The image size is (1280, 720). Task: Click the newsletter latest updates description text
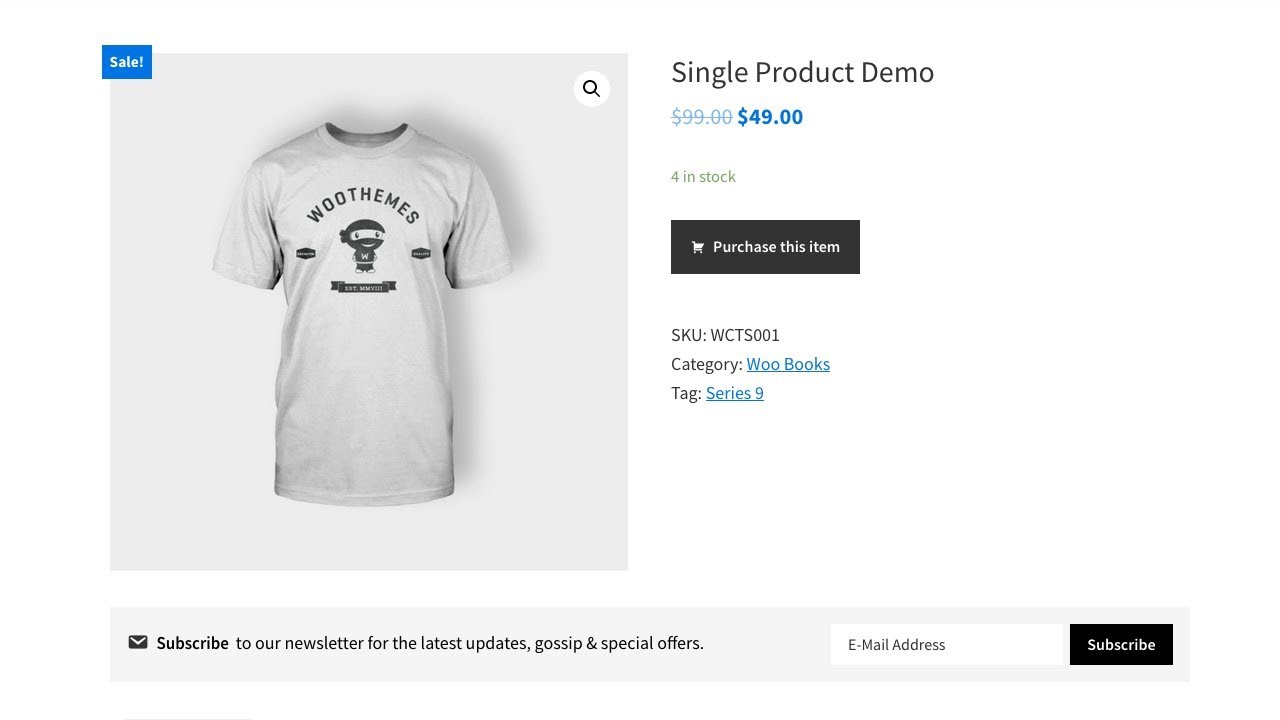pyautogui.click(x=470, y=643)
